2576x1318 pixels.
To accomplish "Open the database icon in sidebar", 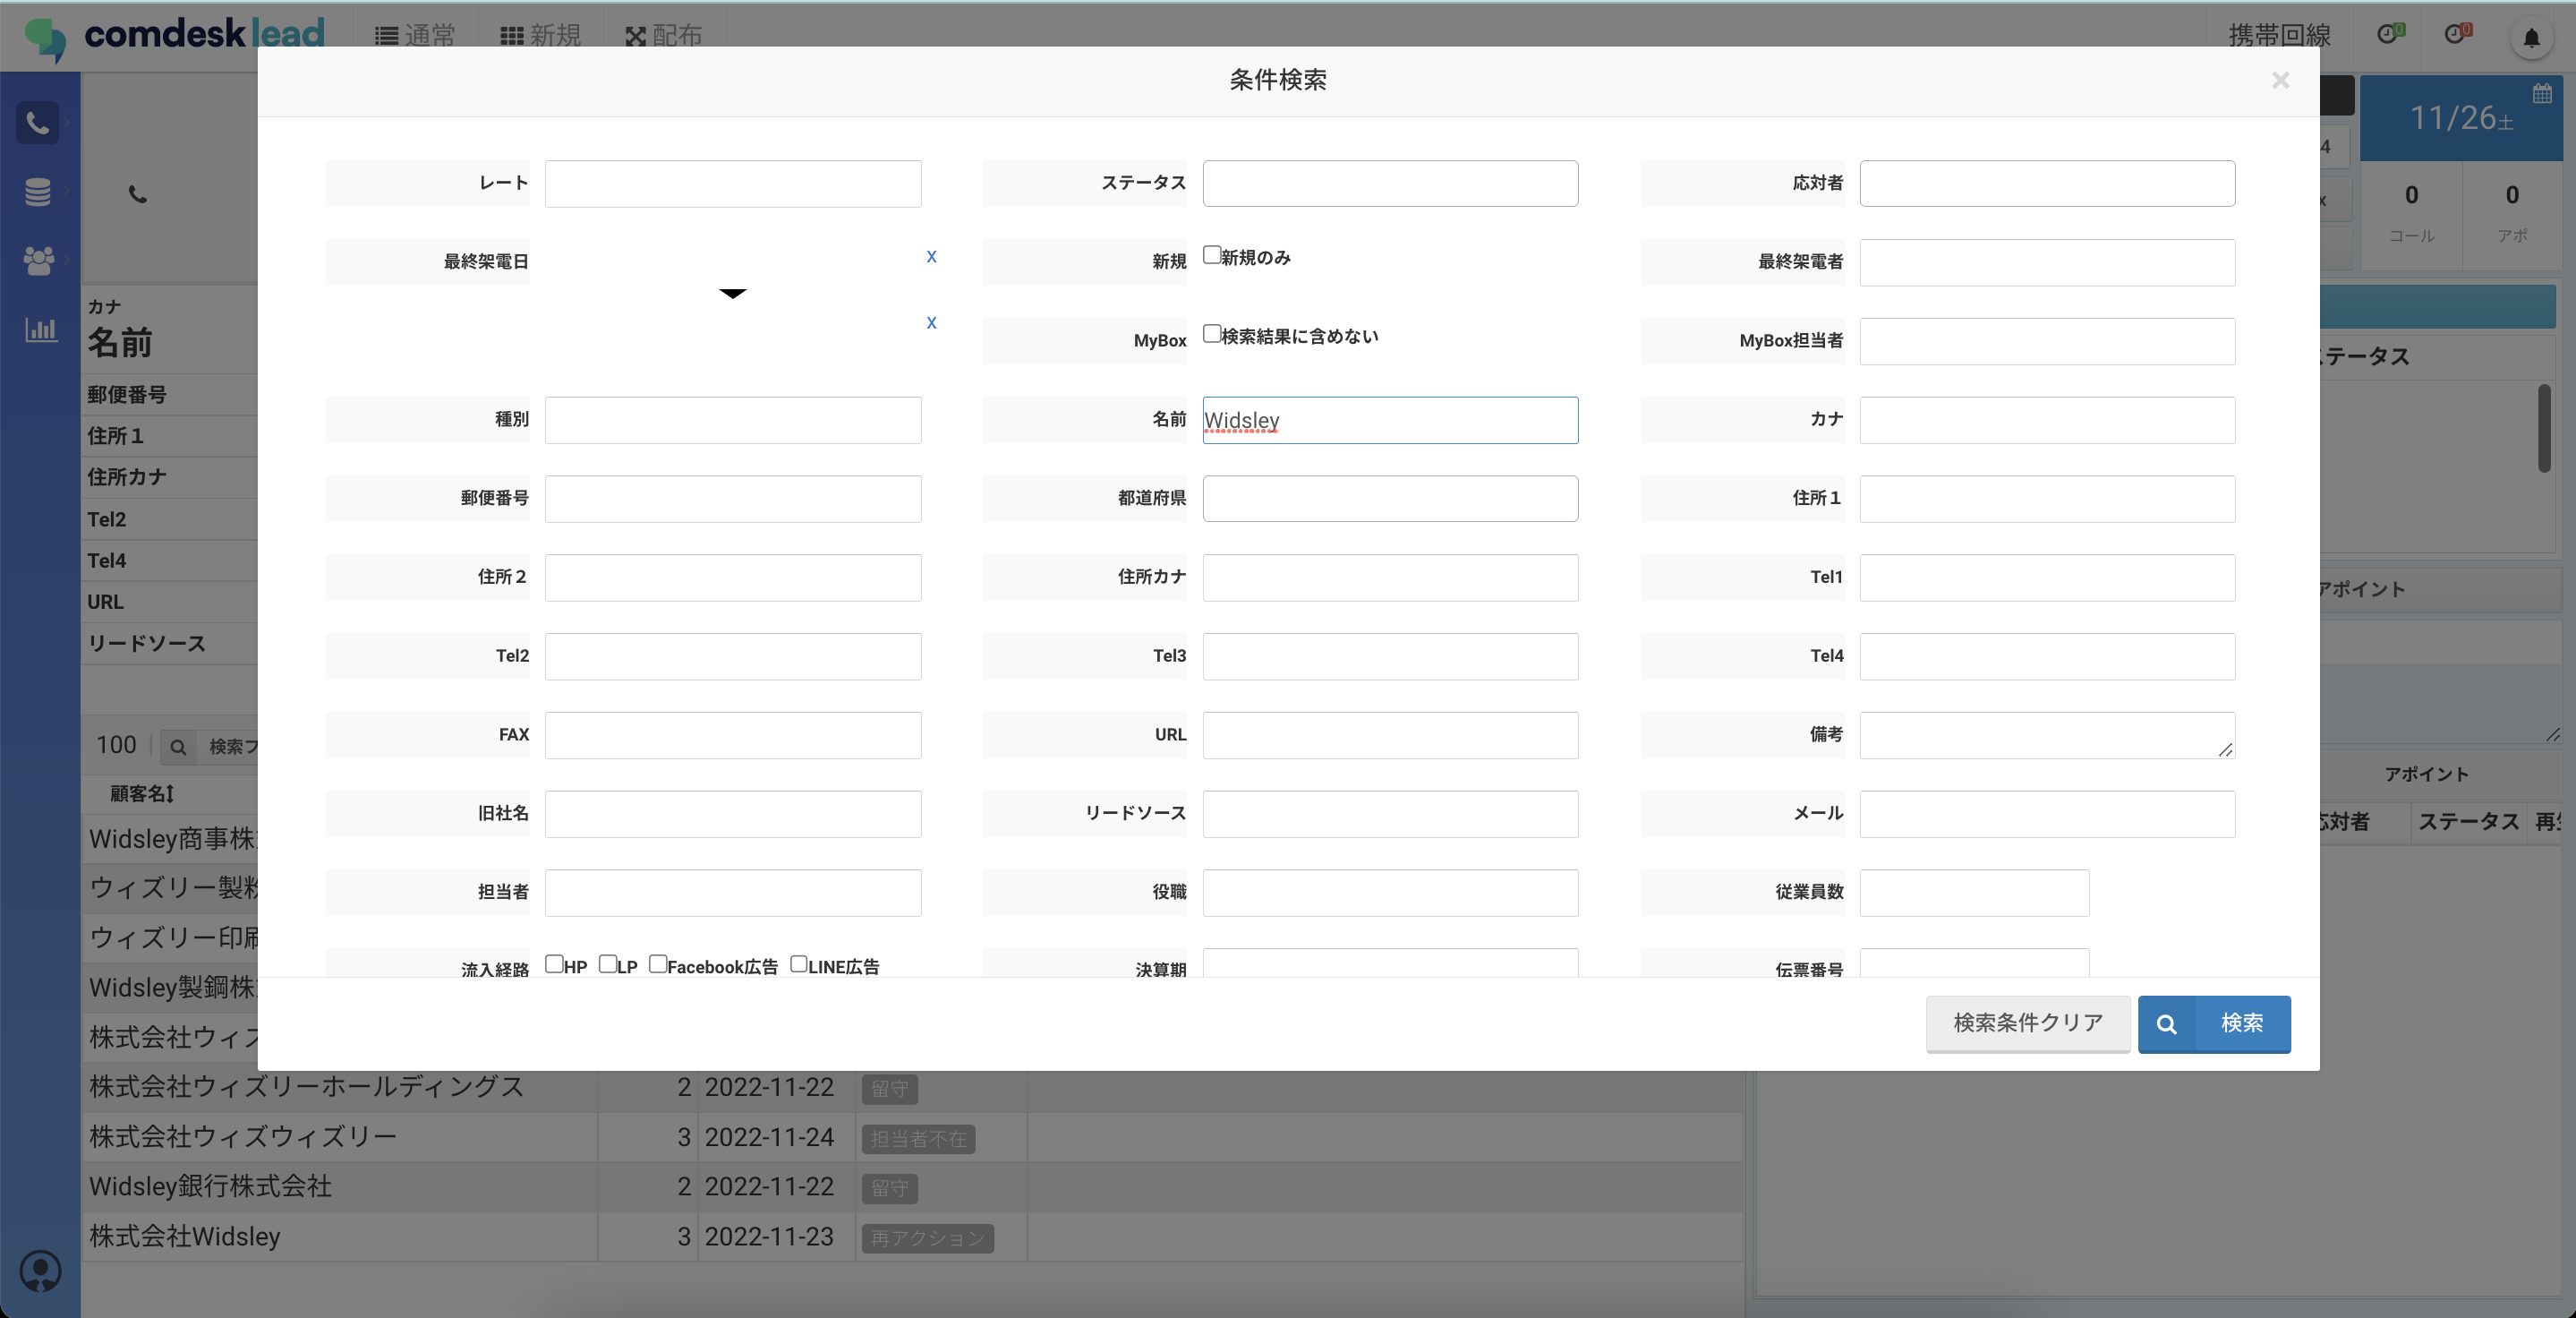I will coord(38,192).
